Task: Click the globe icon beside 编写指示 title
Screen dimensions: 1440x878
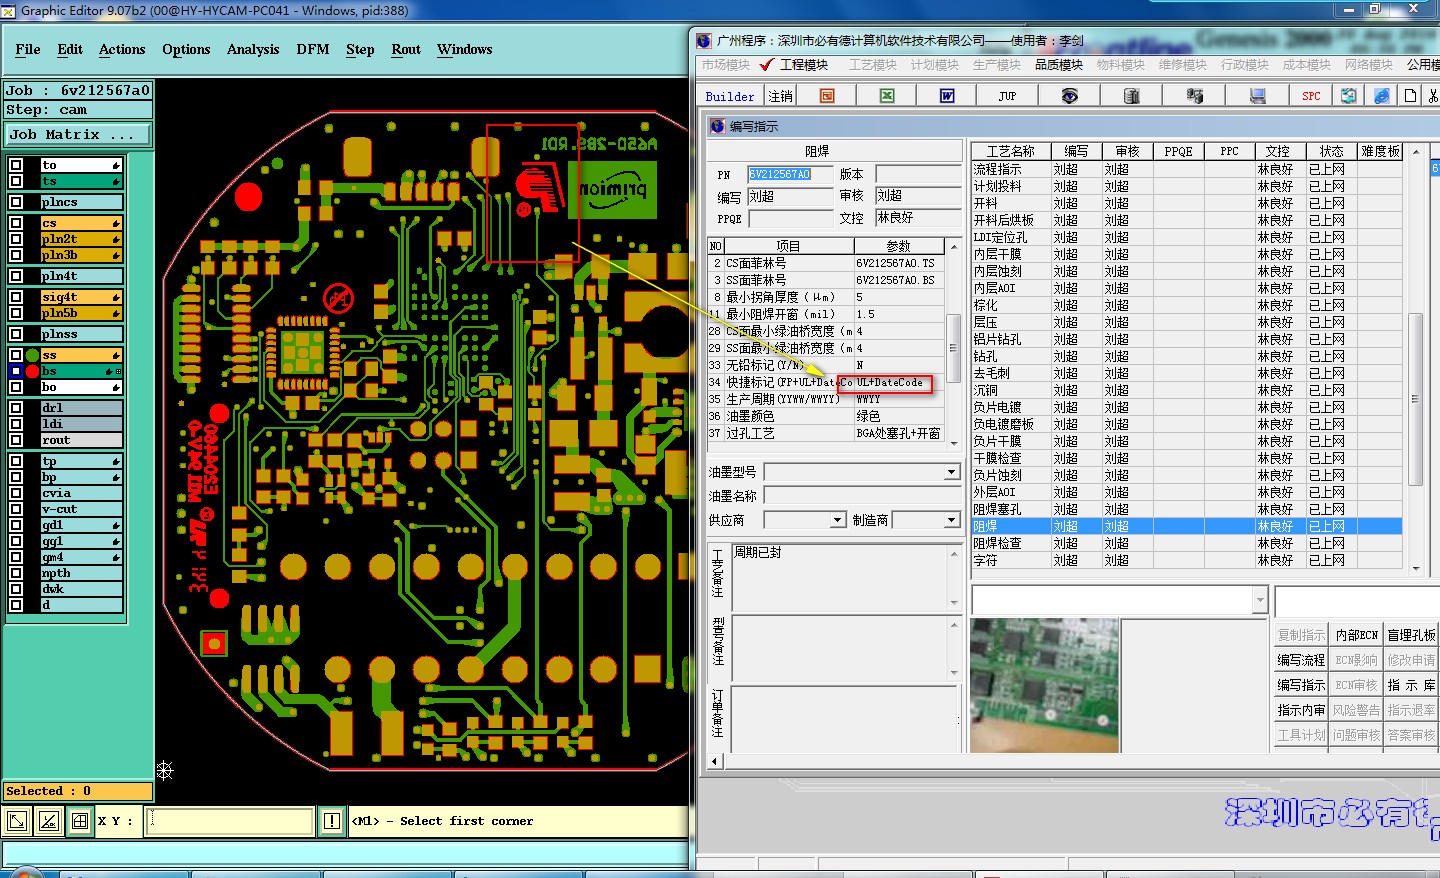Action: 717,126
